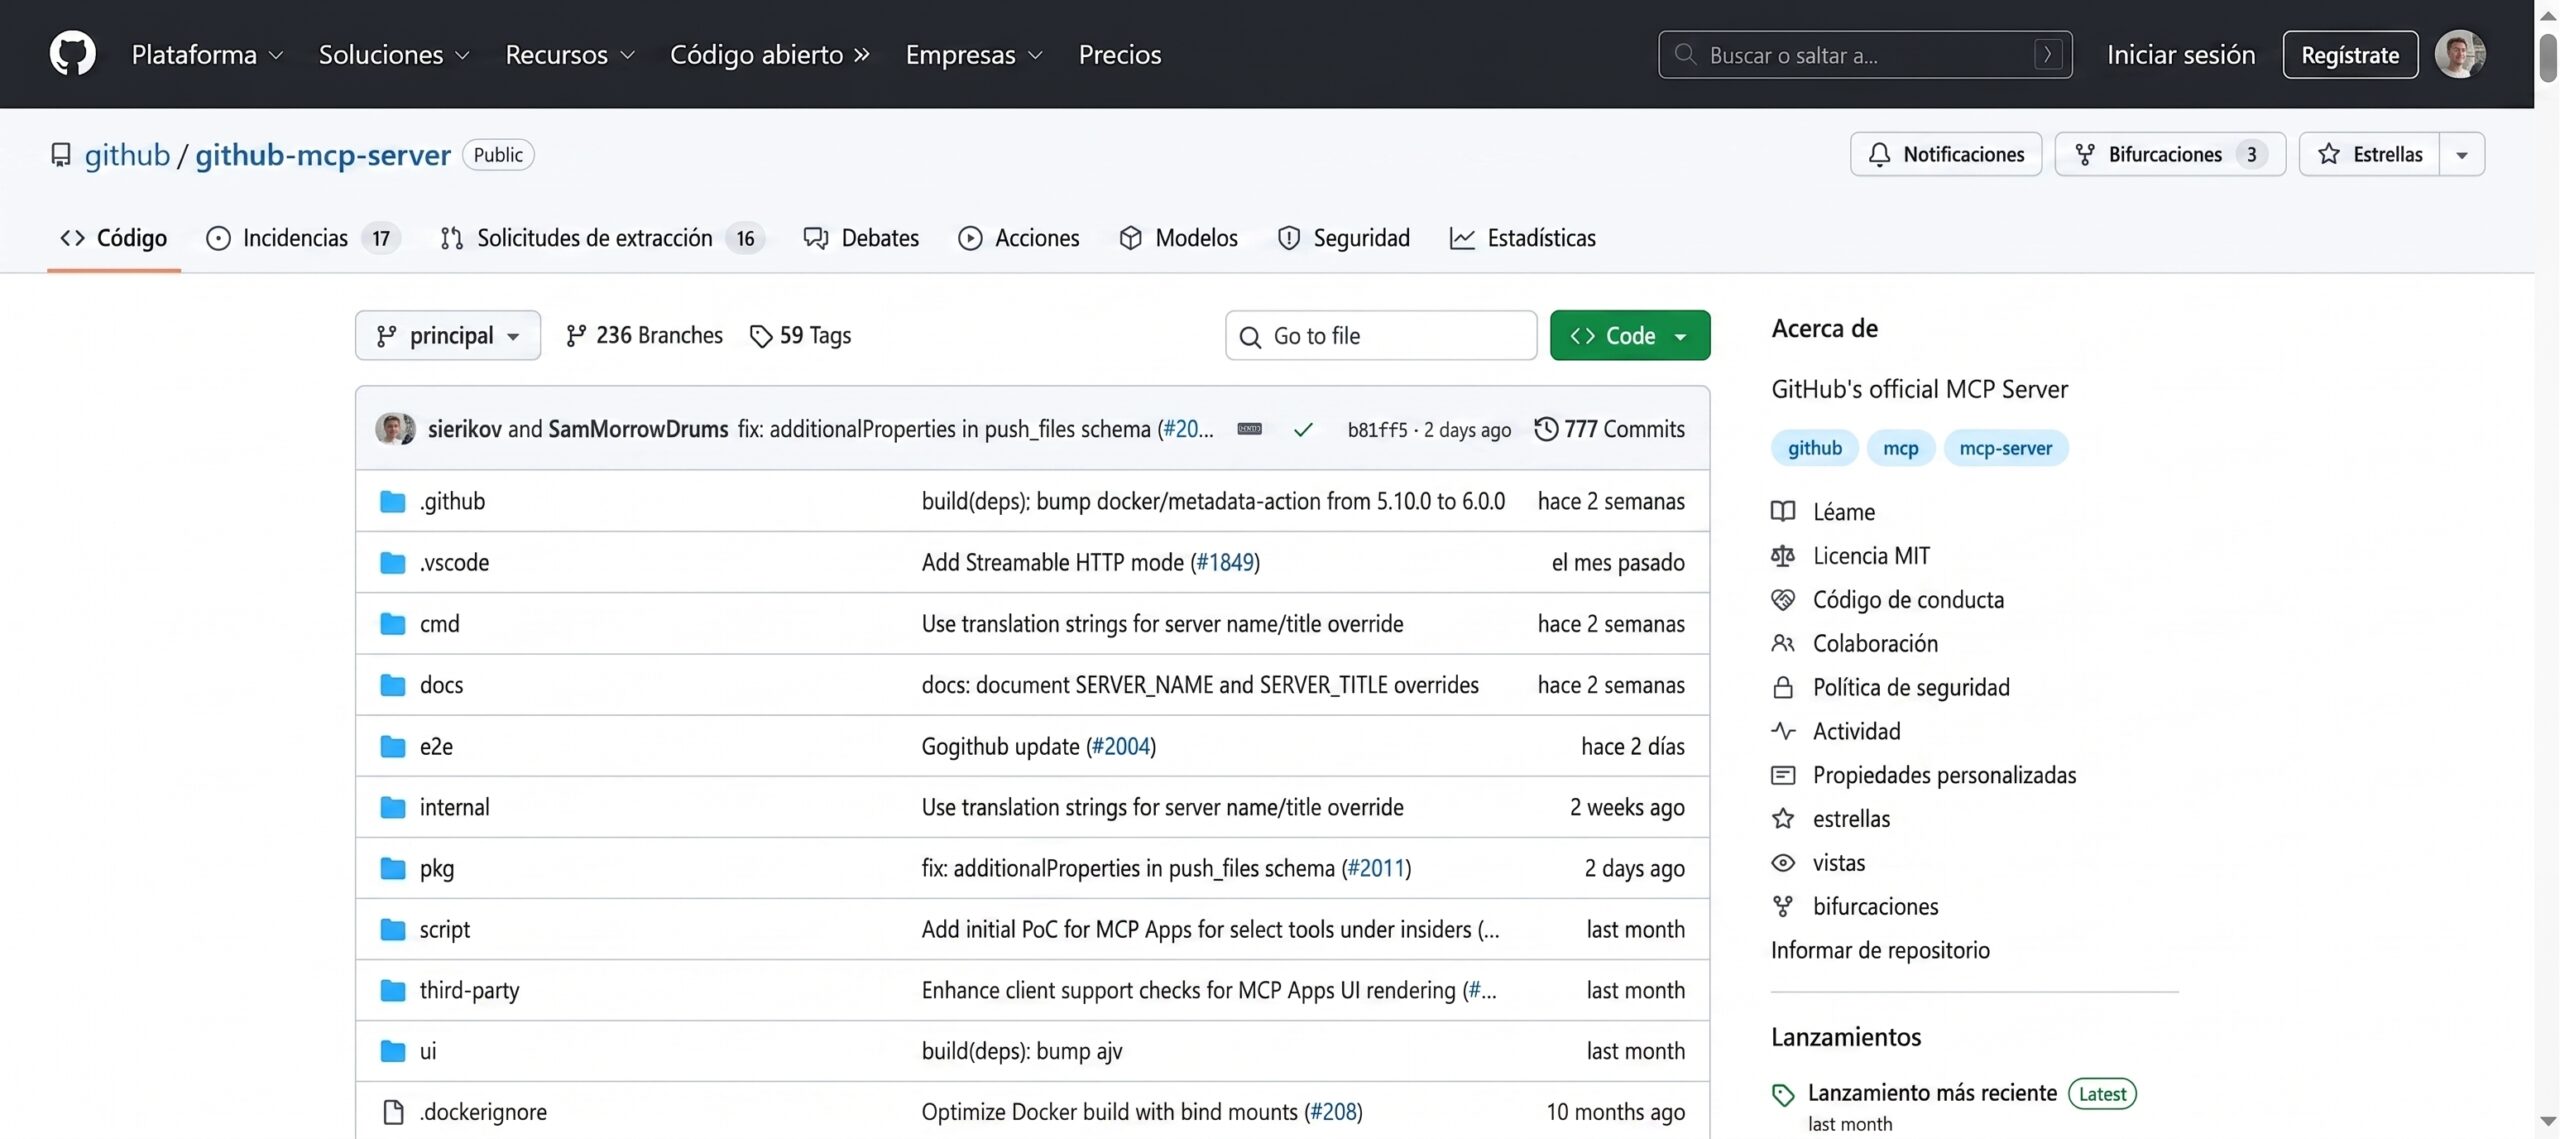Click the scale icon next to Licencia MIT
The height and width of the screenshot is (1139, 2560).
tap(1783, 556)
